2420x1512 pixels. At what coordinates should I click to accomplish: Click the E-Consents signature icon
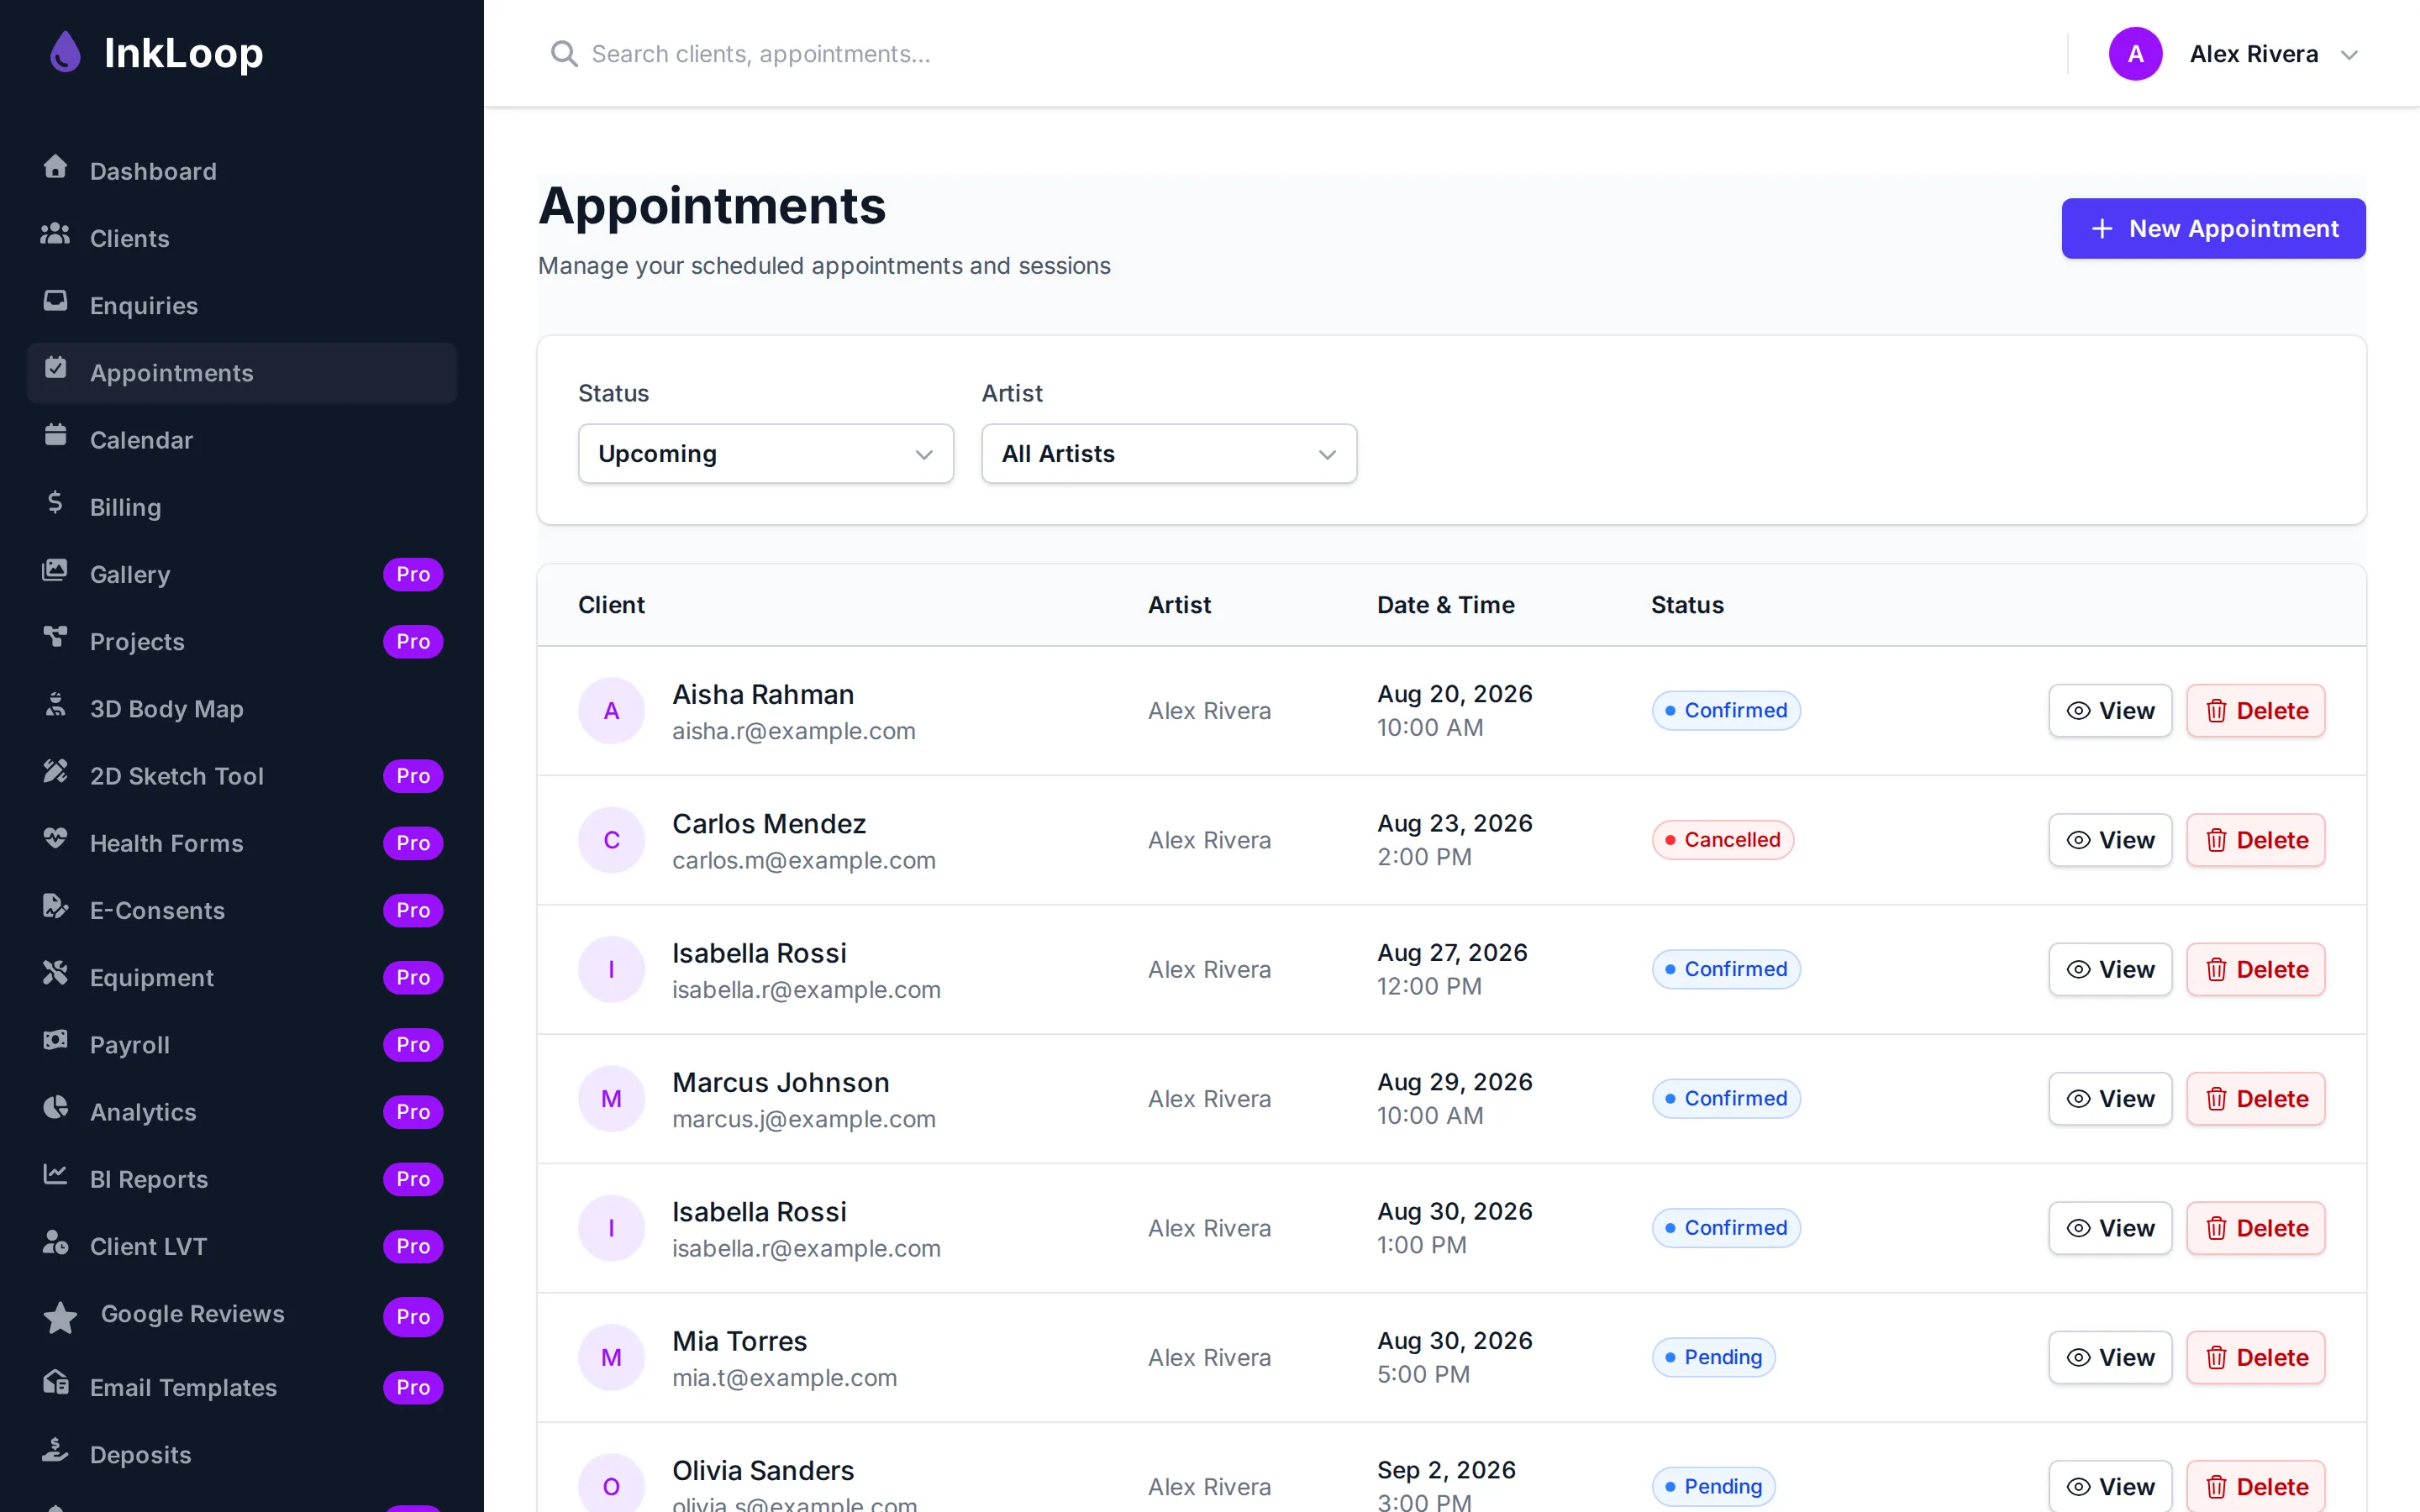coord(55,906)
